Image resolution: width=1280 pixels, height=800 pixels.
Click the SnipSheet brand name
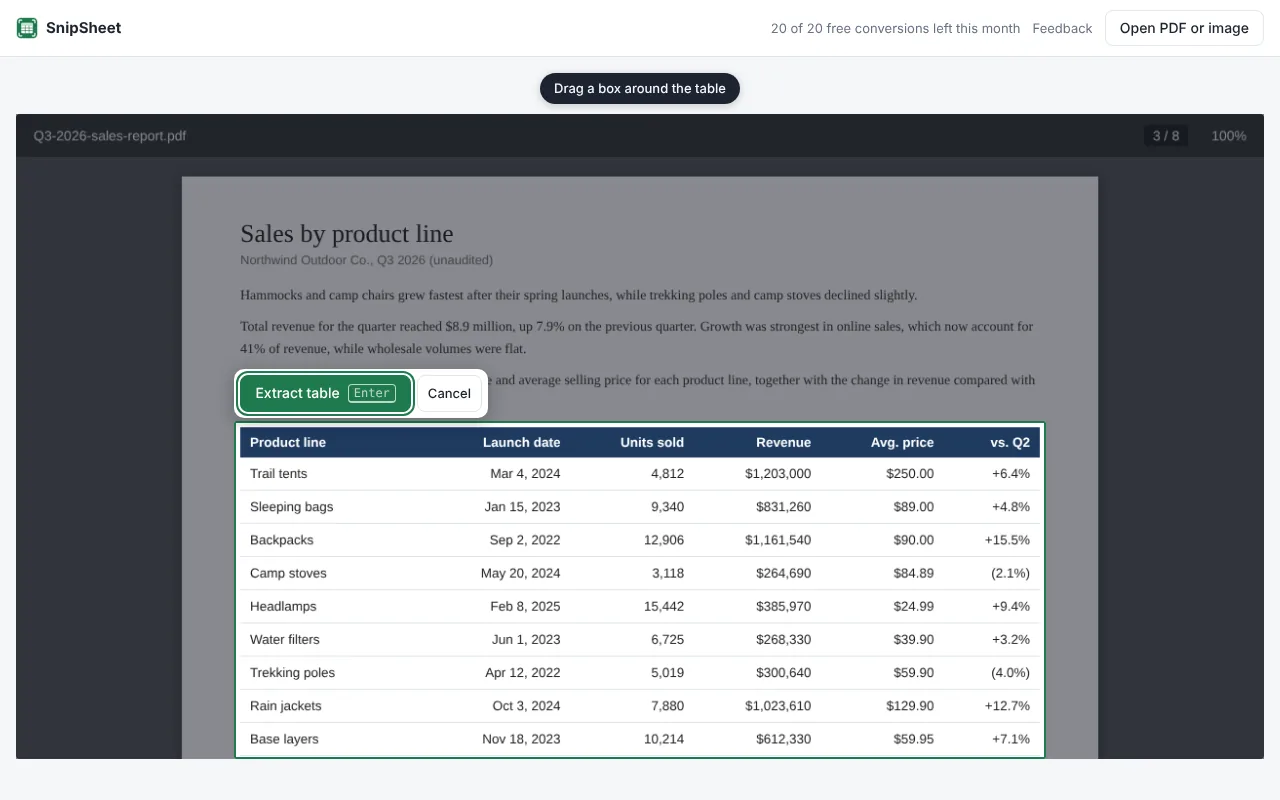[x=84, y=28]
